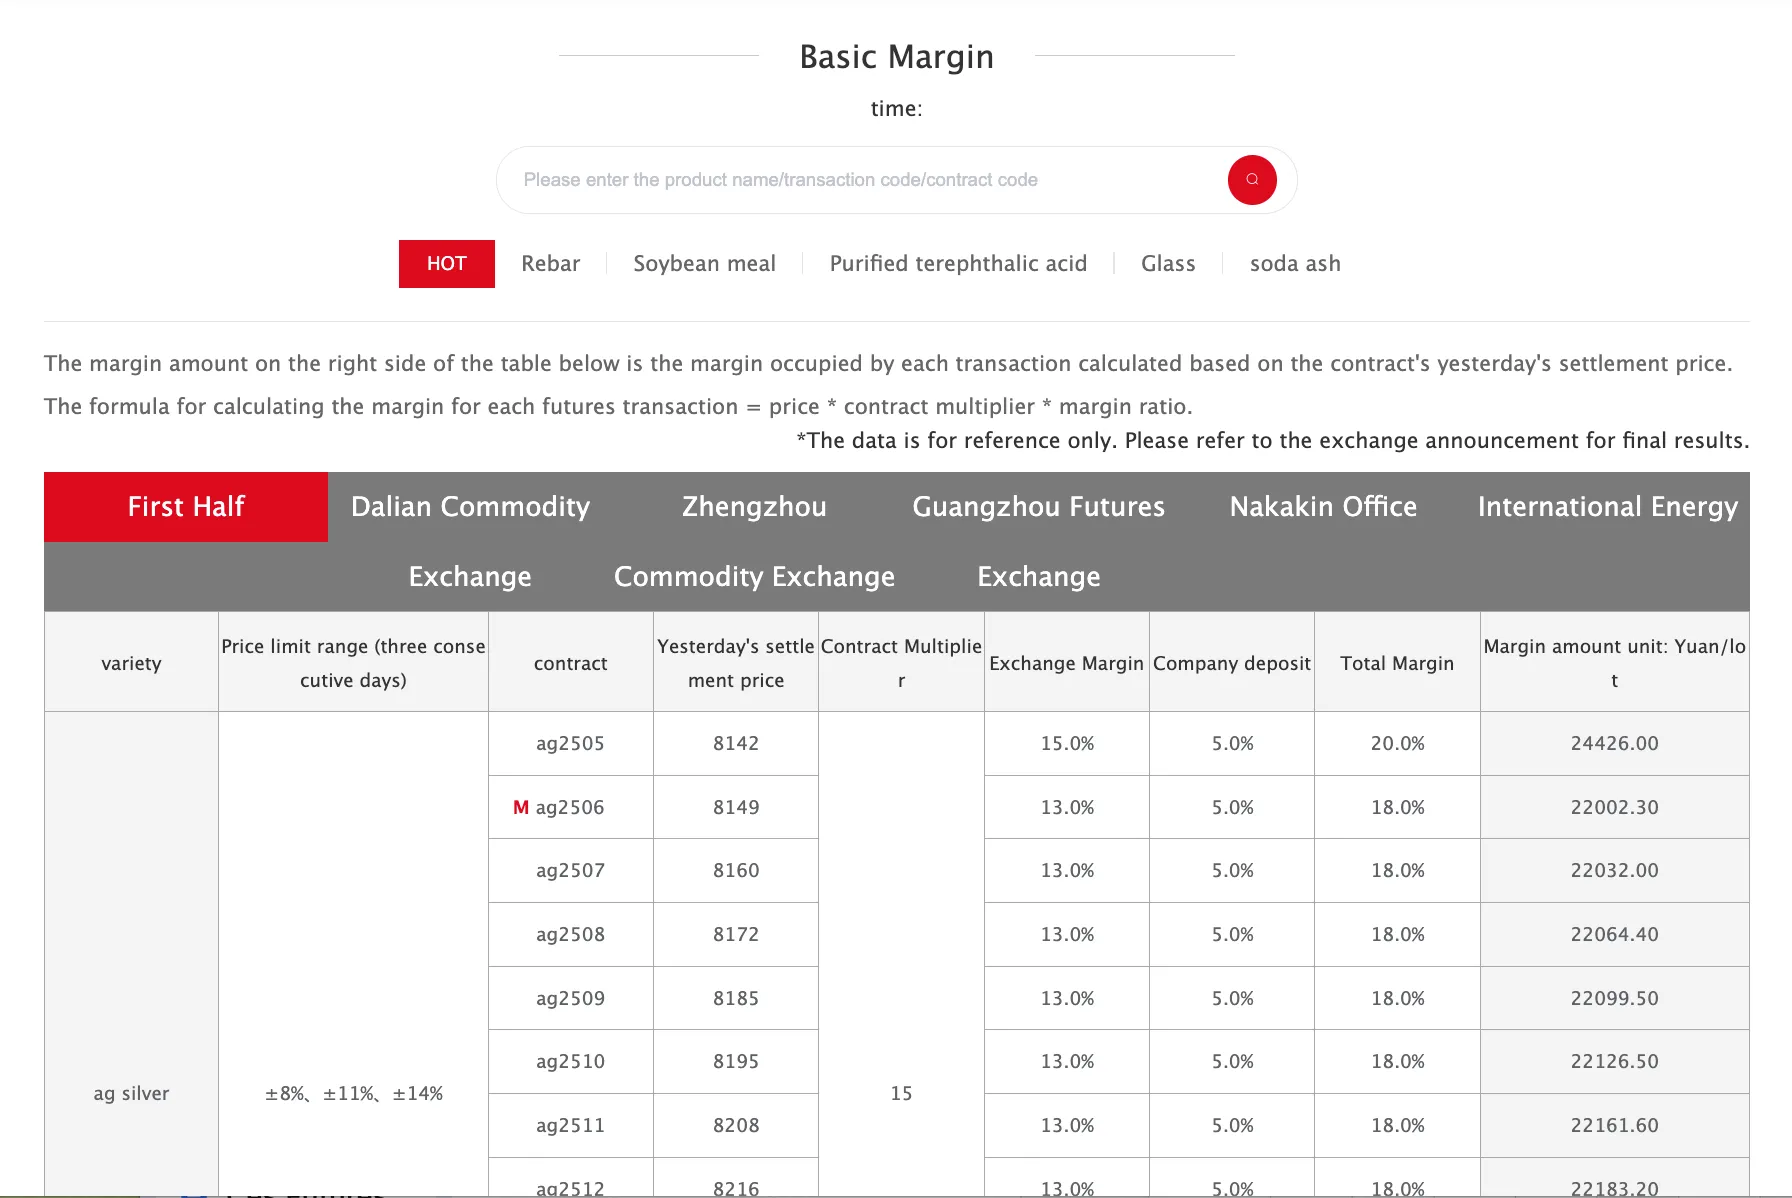Switch to Zhengzhou Commodity Exchange tab
The height and width of the screenshot is (1198, 1792).
(x=754, y=541)
